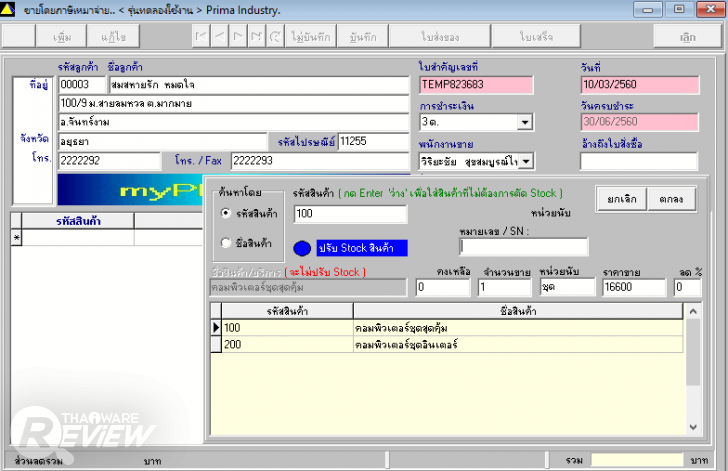Click หมายเลข / SN input field
This screenshot has width=728, height=471.
[524, 247]
